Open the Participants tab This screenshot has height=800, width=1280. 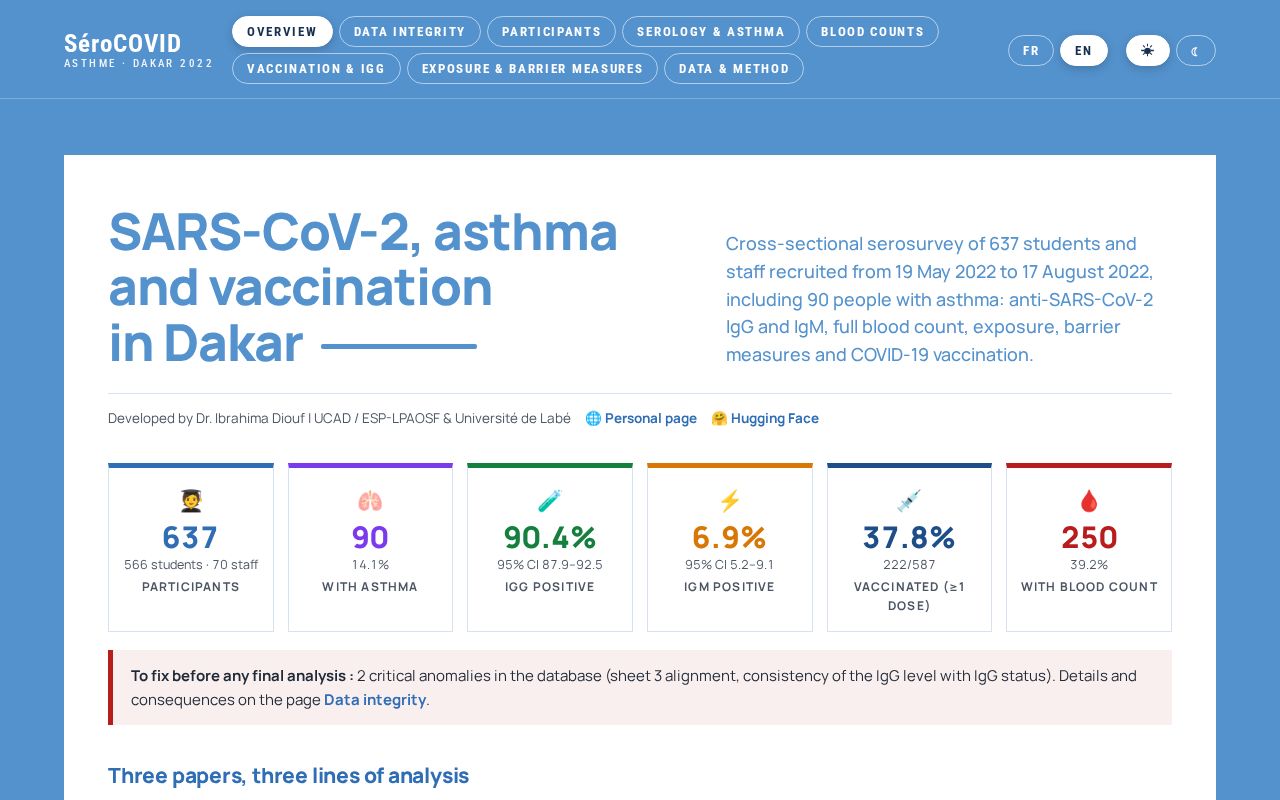552,31
